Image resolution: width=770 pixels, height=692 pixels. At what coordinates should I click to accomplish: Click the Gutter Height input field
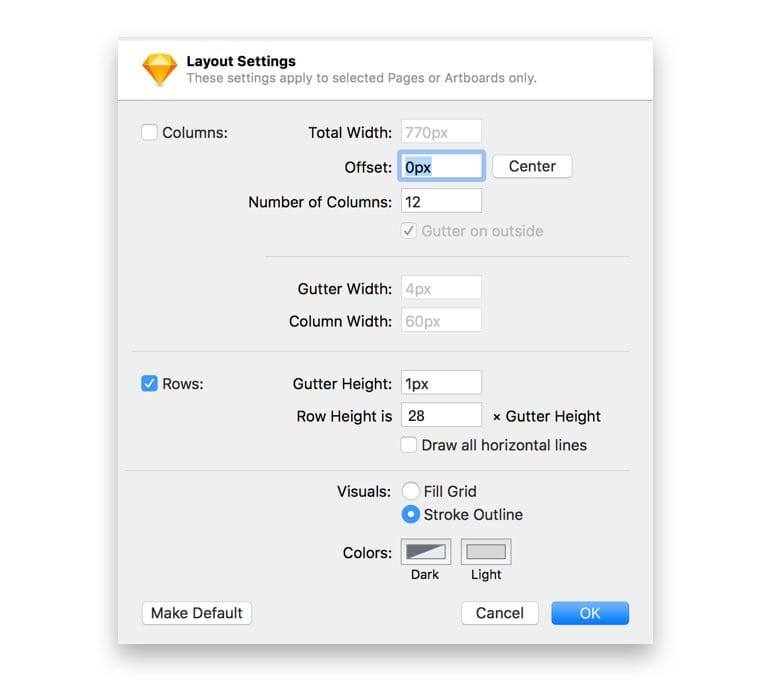pyautogui.click(x=441, y=383)
